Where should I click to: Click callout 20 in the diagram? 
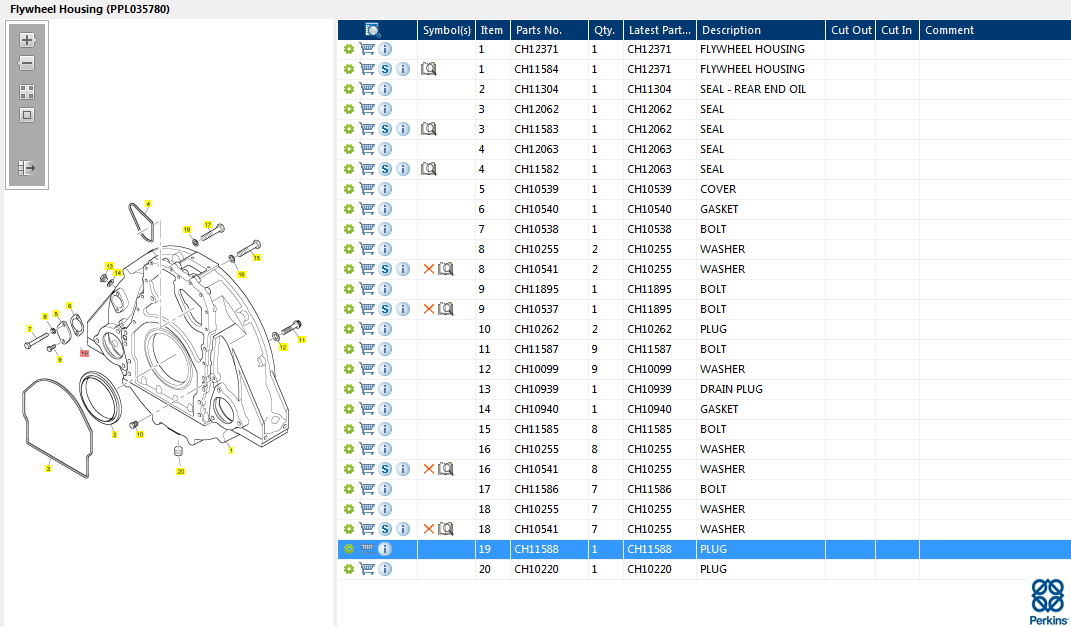[181, 471]
